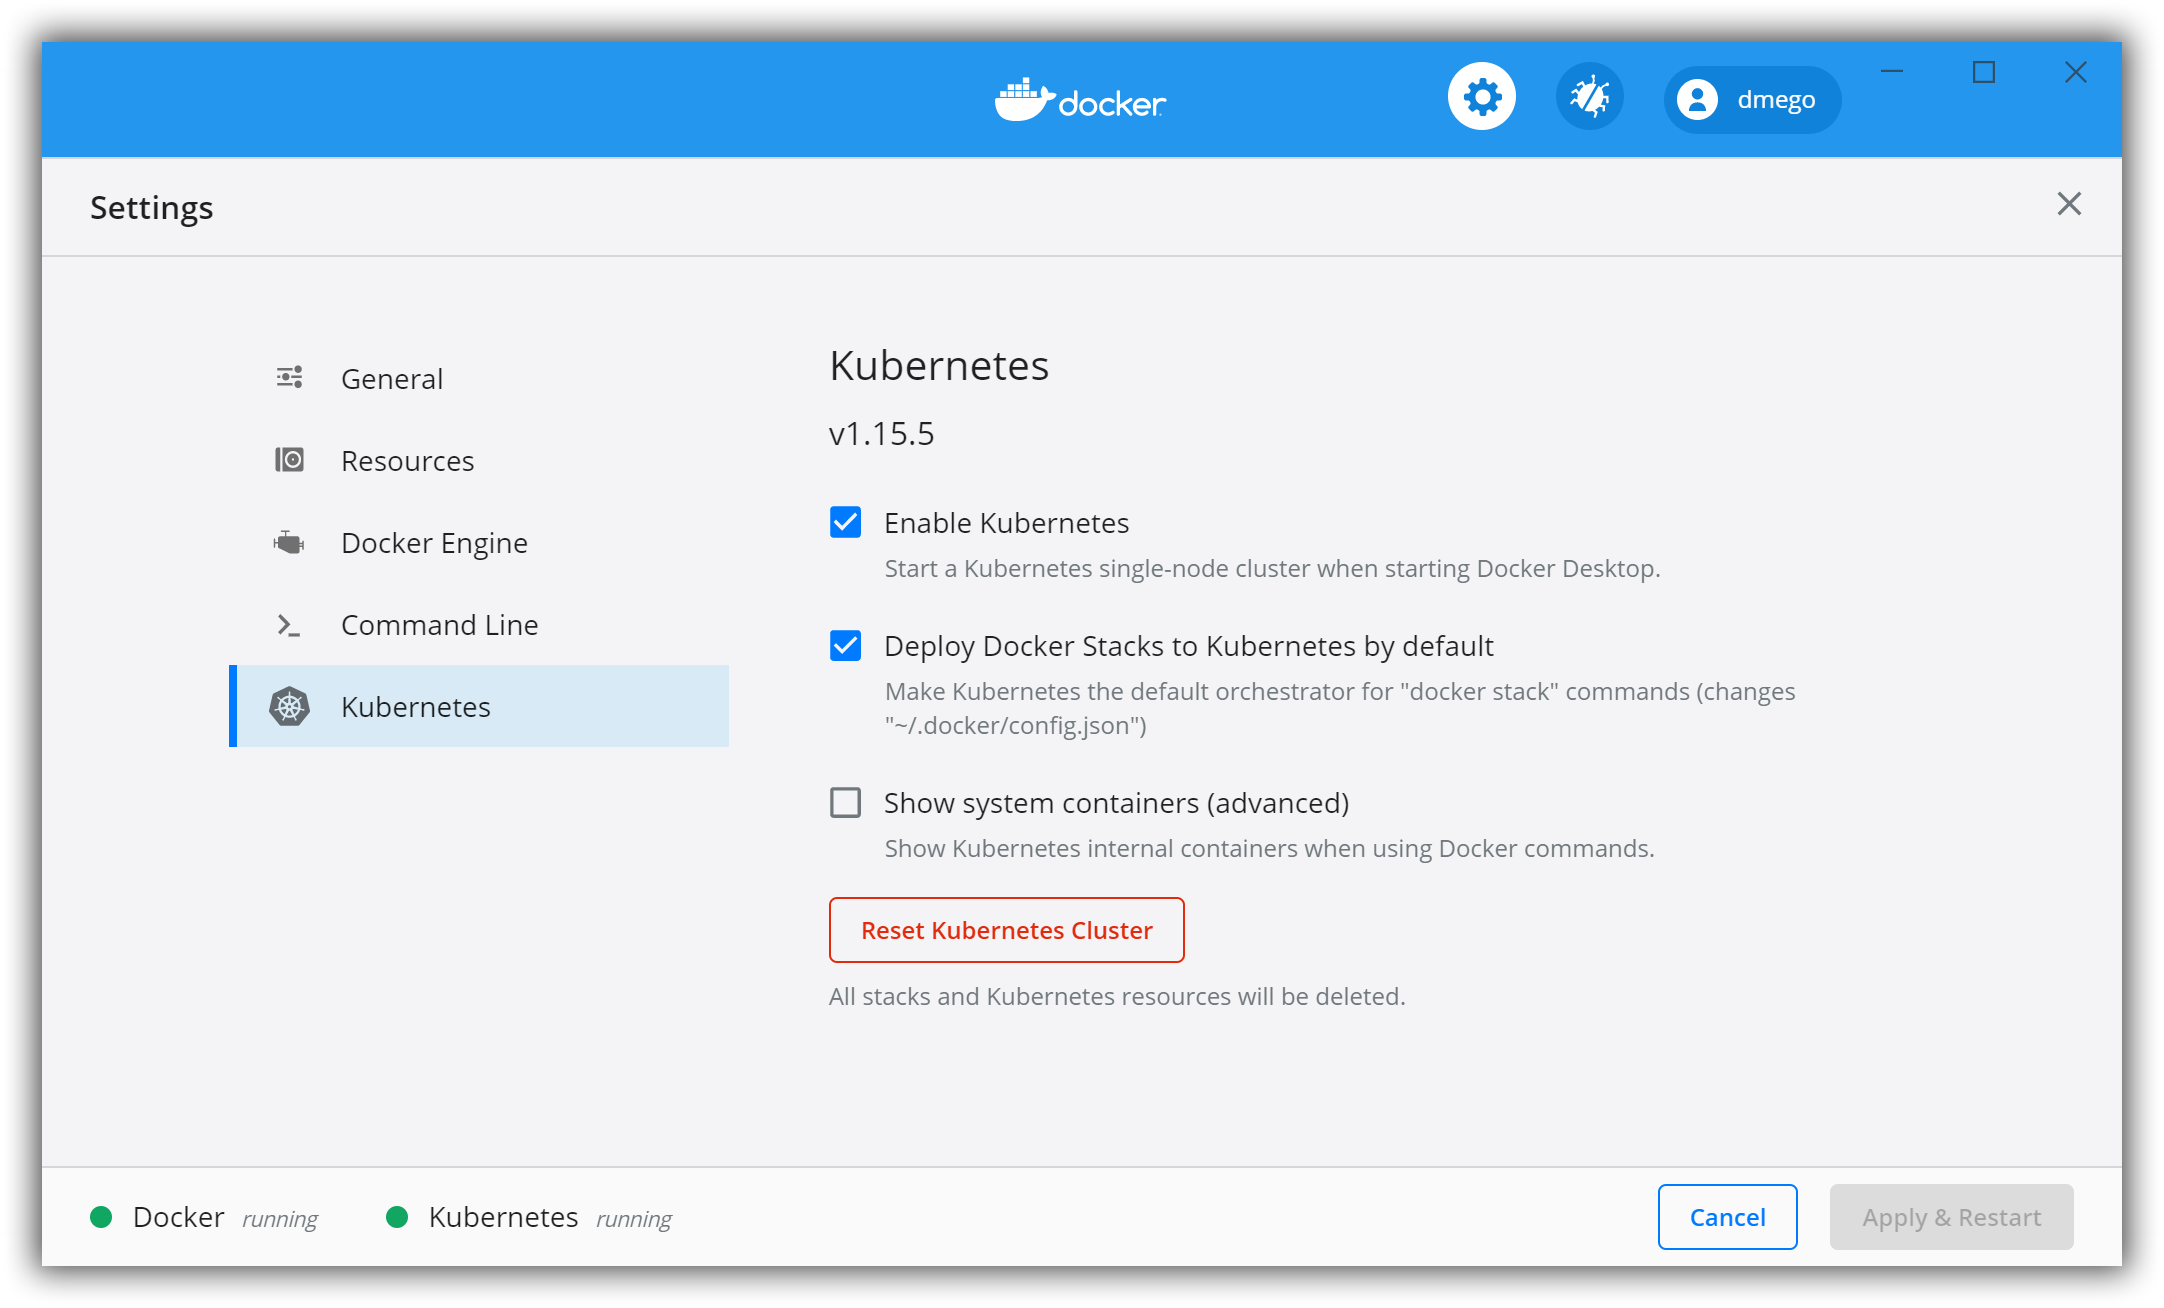
Task: Click the Cancel button
Action: (x=1728, y=1217)
